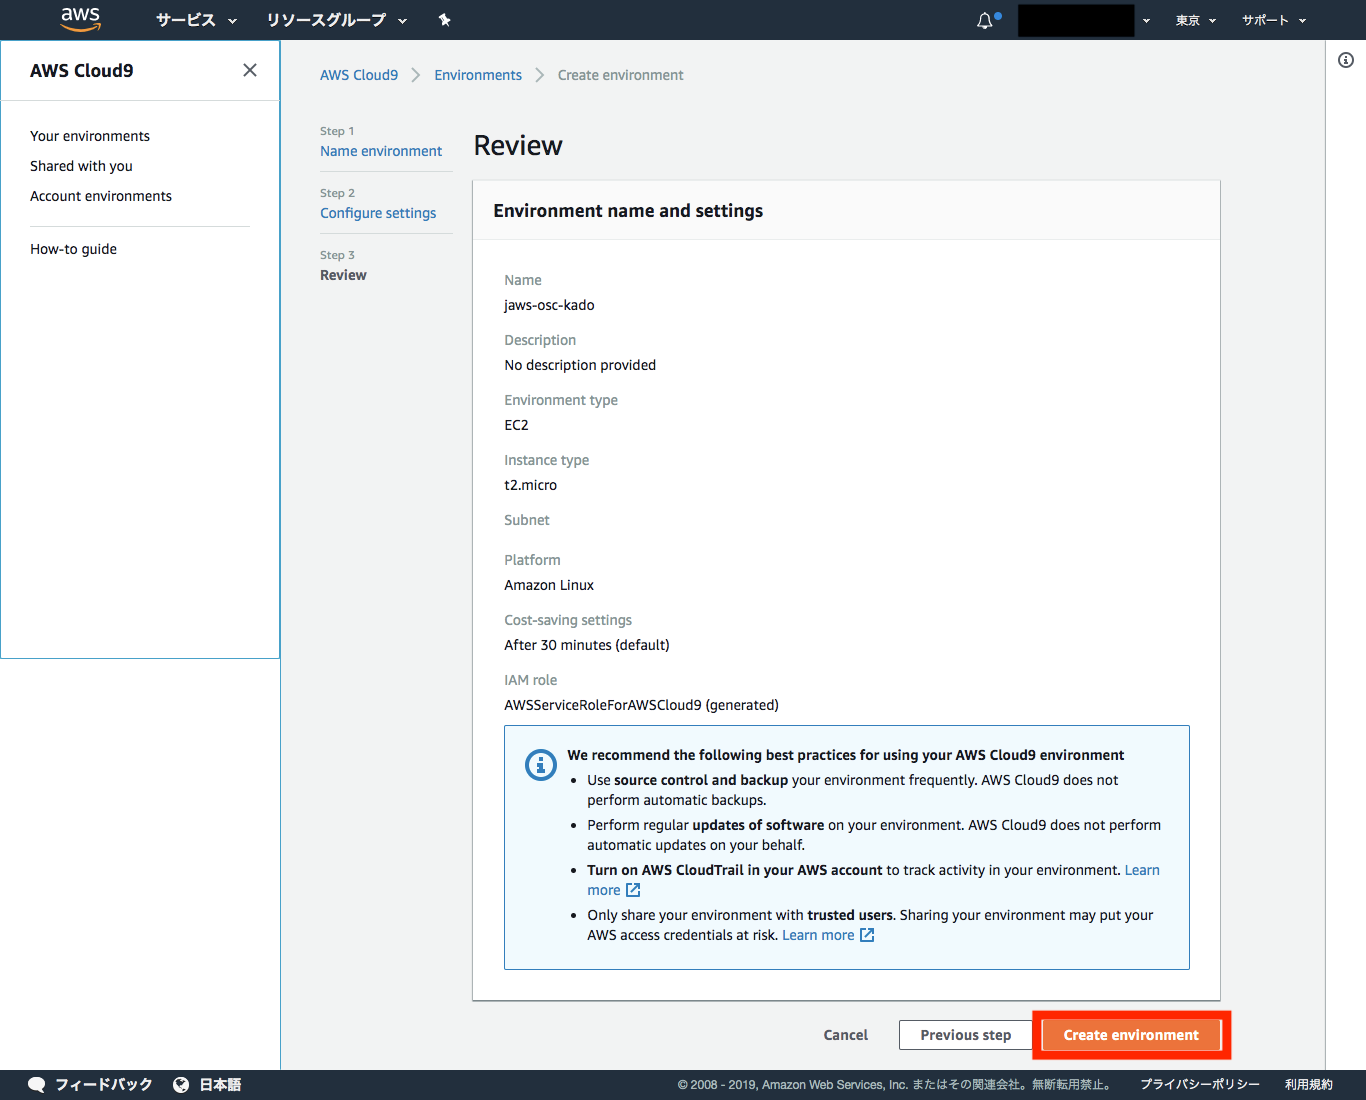1366x1100 pixels.
Task: Select the After 30 minutes (default) value
Action: (587, 645)
